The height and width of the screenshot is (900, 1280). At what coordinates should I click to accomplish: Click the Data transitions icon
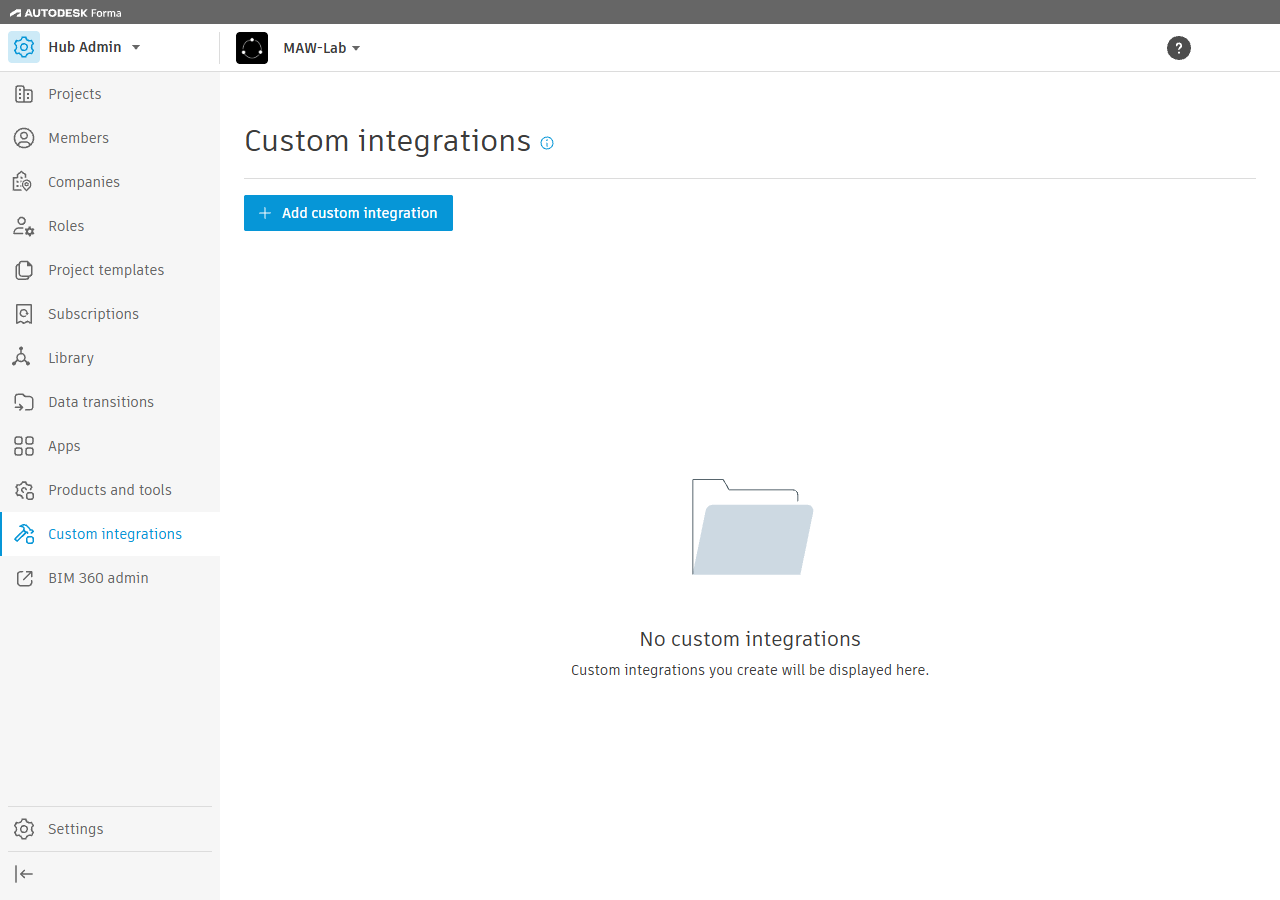pos(24,402)
